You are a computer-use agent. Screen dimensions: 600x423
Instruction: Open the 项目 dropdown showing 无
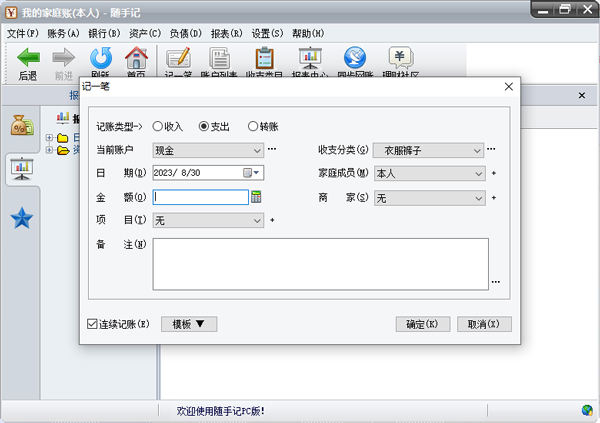point(208,220)
